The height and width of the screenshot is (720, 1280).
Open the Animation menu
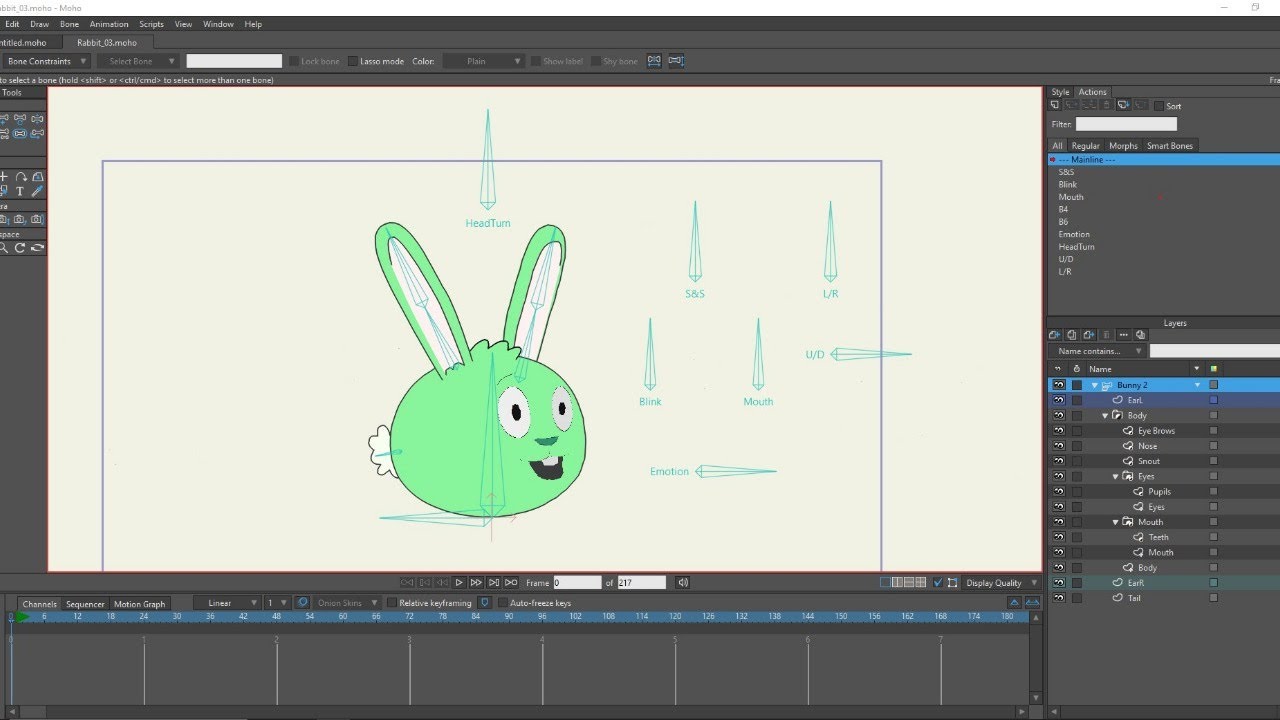[x=109, y=24]
